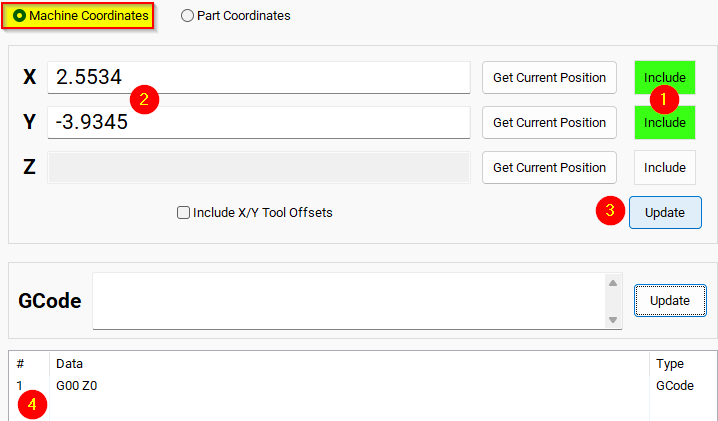Screen dimensions: 718x421
Task: Click the Type column header
Action: tap(668, 364)
